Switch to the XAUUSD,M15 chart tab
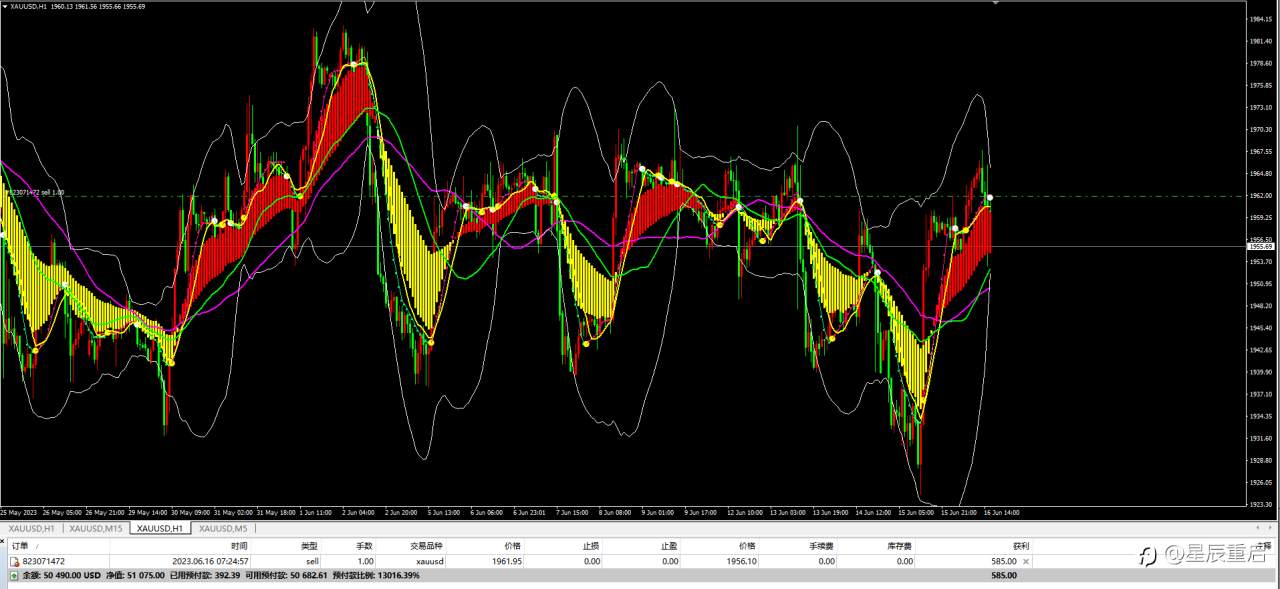 96,528
